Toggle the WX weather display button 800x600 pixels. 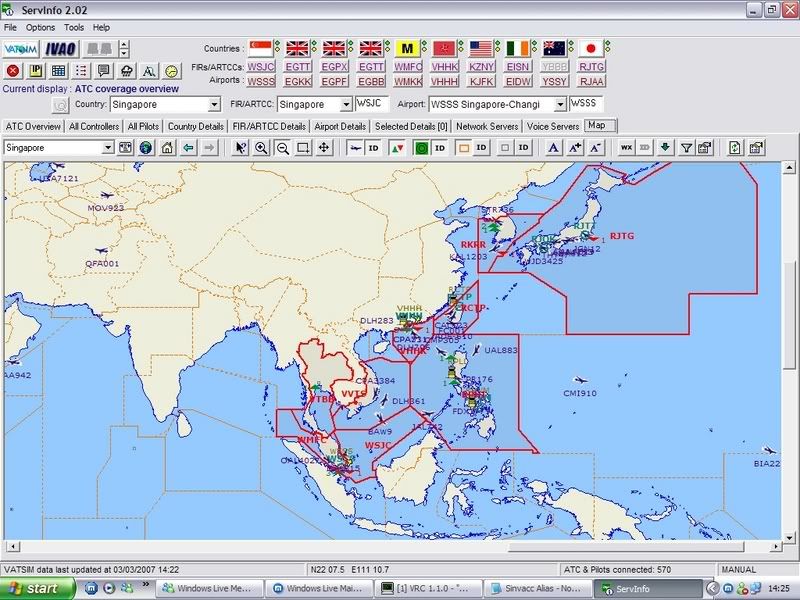coord(626,147)
